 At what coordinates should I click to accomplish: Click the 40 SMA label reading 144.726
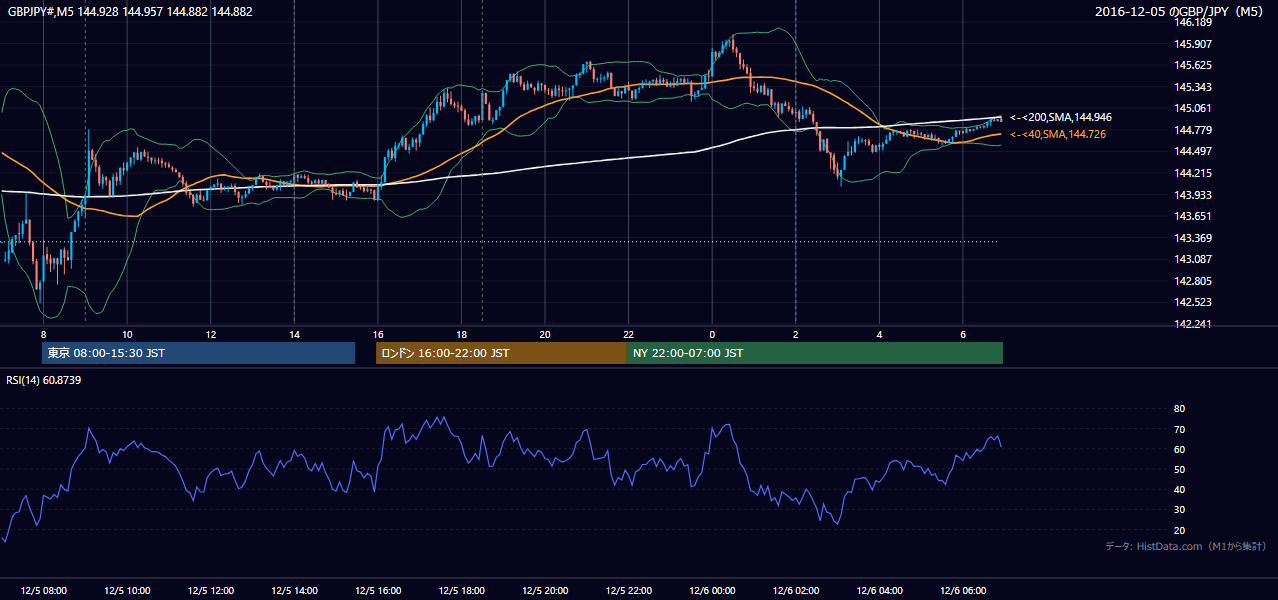pos(1057,134)
